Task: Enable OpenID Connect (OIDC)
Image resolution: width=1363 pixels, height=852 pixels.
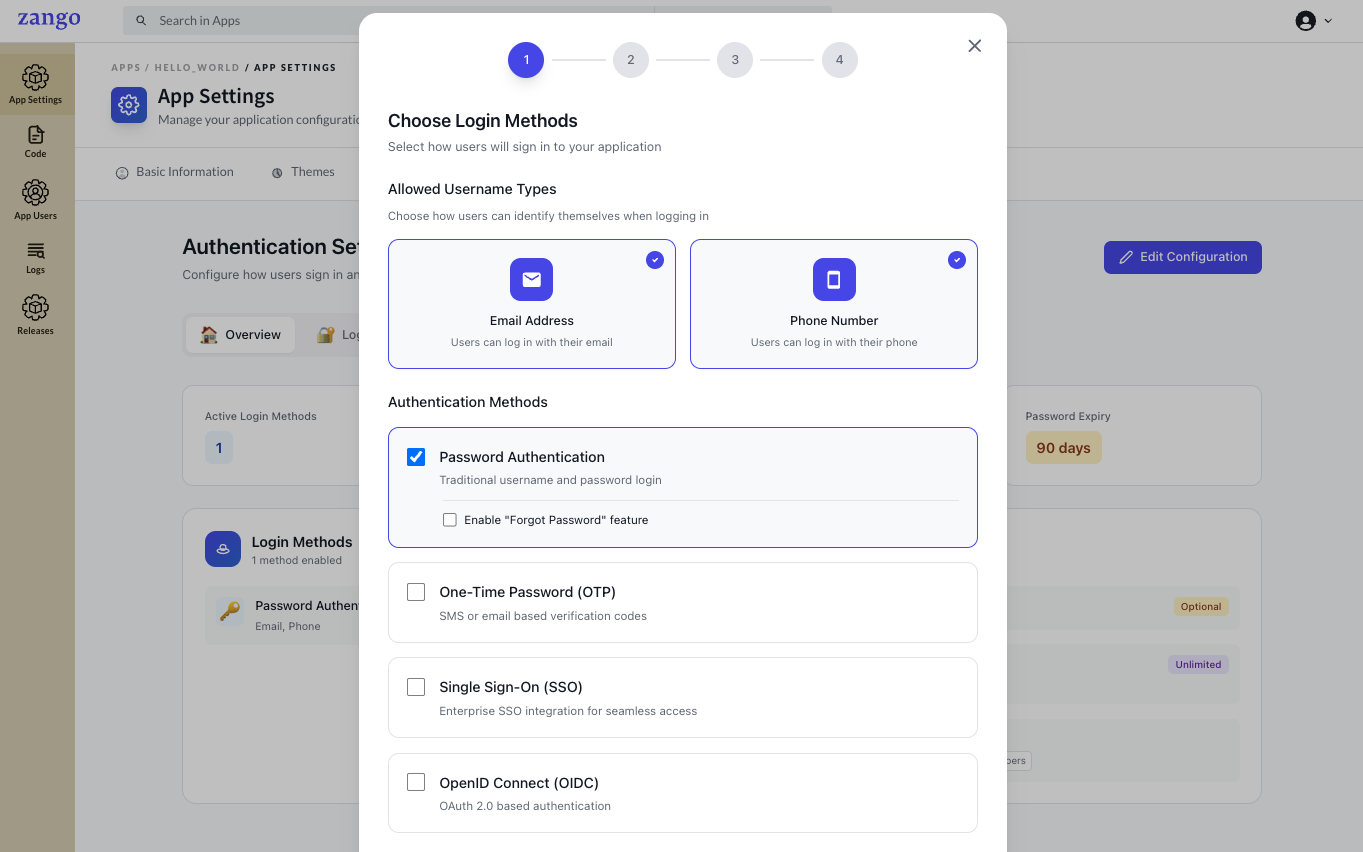Action: pos(416,782)
